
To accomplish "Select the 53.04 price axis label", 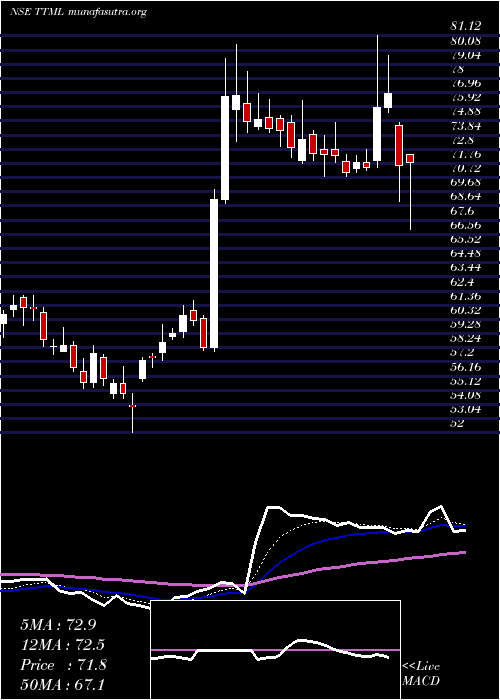I will 465,409.
